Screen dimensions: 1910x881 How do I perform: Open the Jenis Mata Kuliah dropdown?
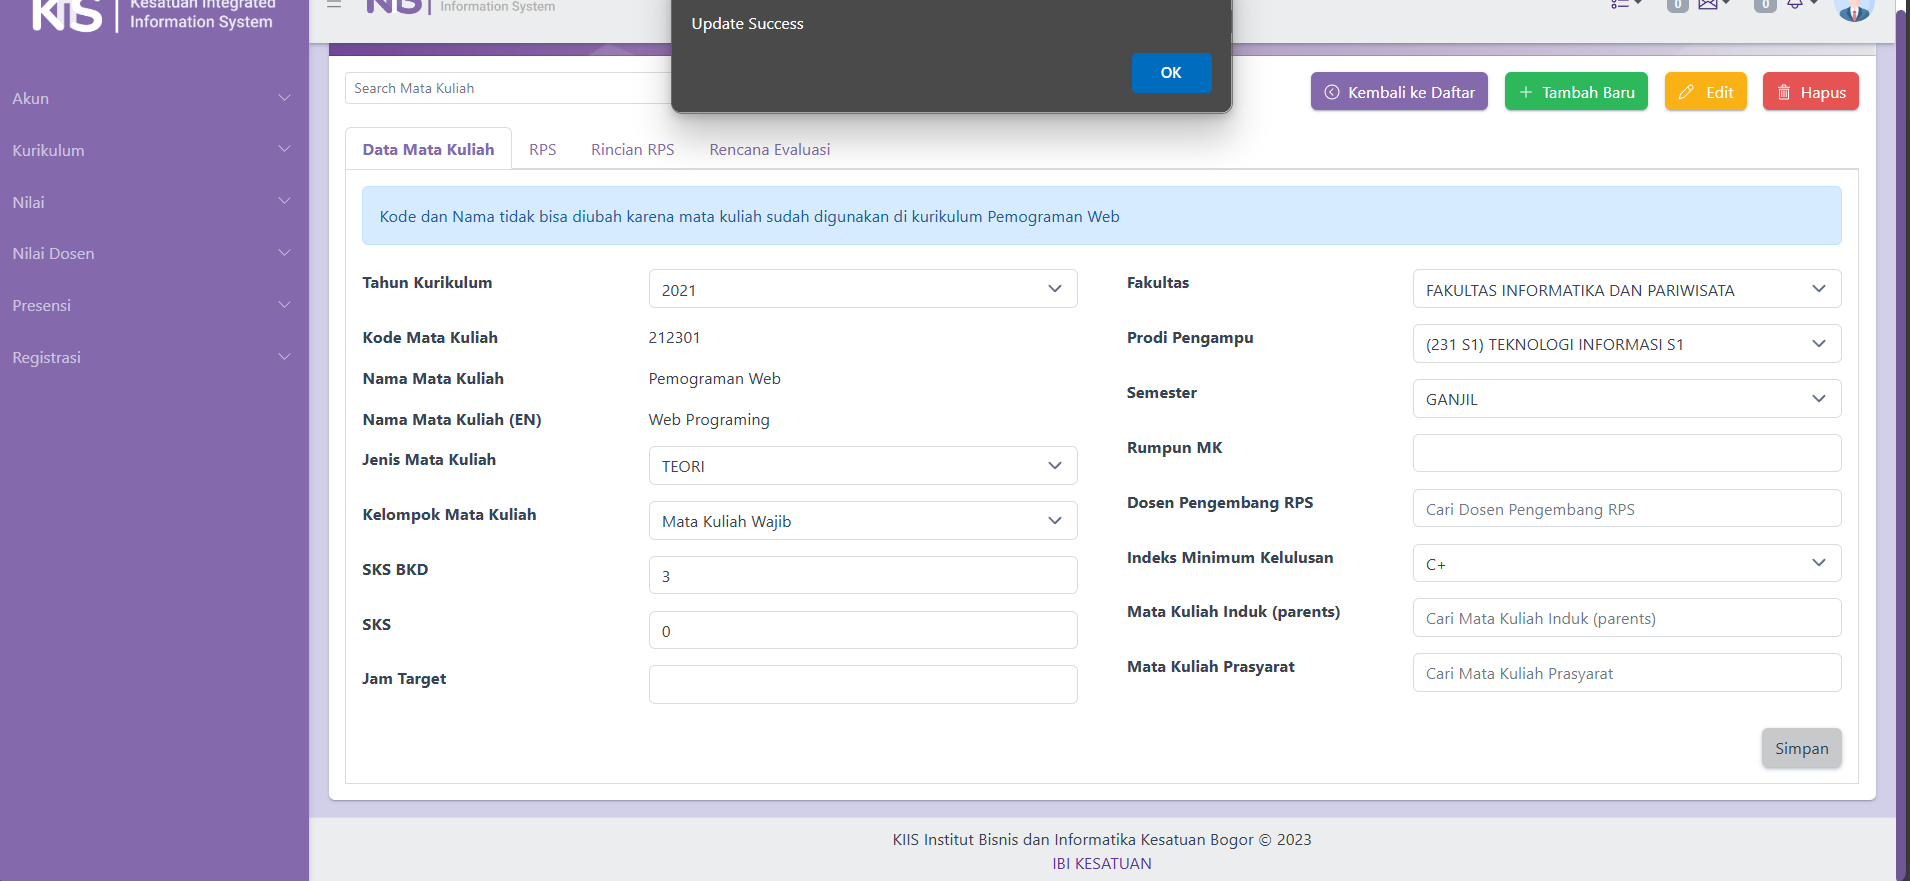point(862,466)
